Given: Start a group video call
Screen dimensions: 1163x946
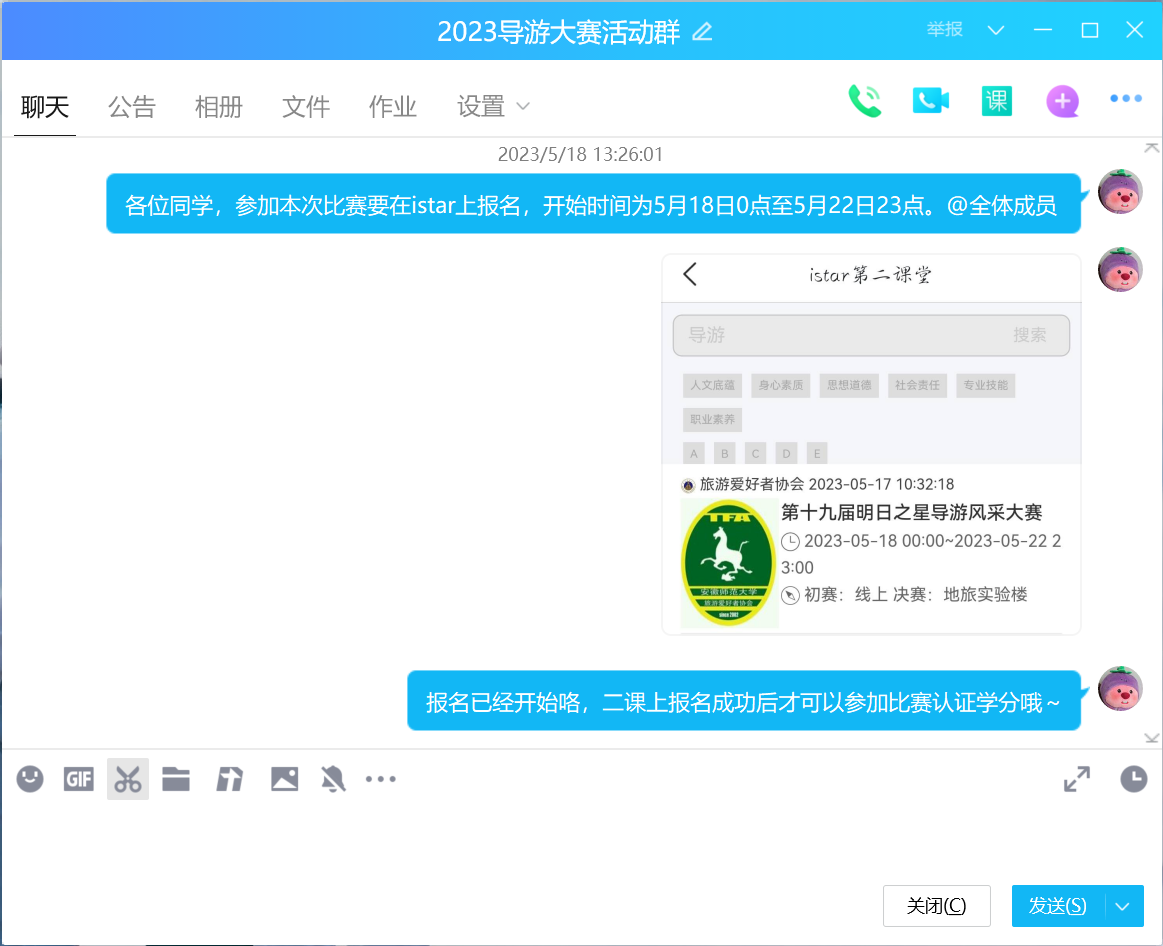Looking at the screenshot, I should point(930,101).
